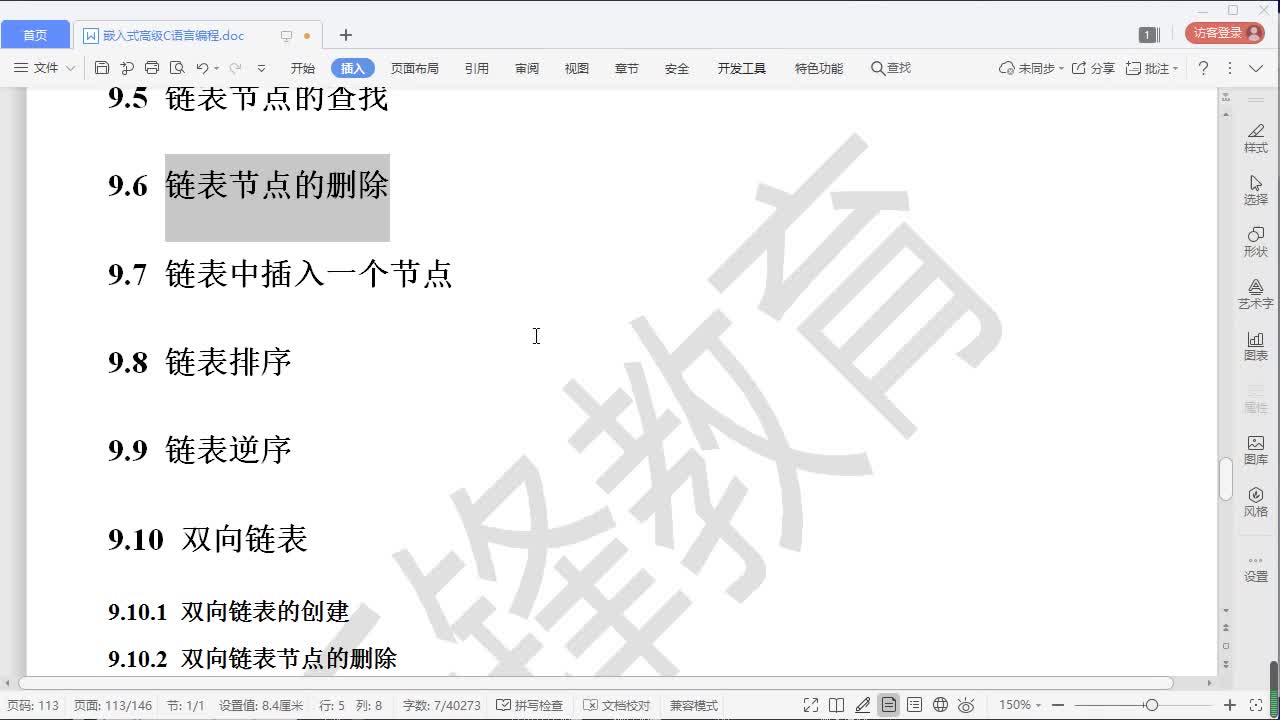The width and height of the screenshot is (1280, 720).
Task: Open the 页面布局 (Page Layout) tab
Action: [x=415, y=68]
